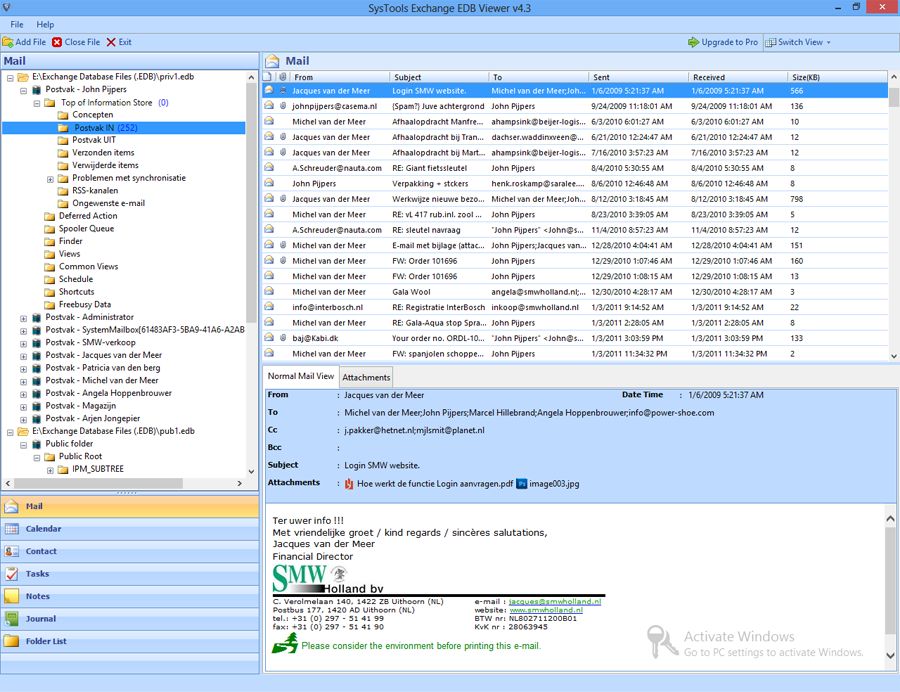Viewport: 900px width, 692px height.
Task: Open the www.smwholland.nl website link
Action: [546, 610]
